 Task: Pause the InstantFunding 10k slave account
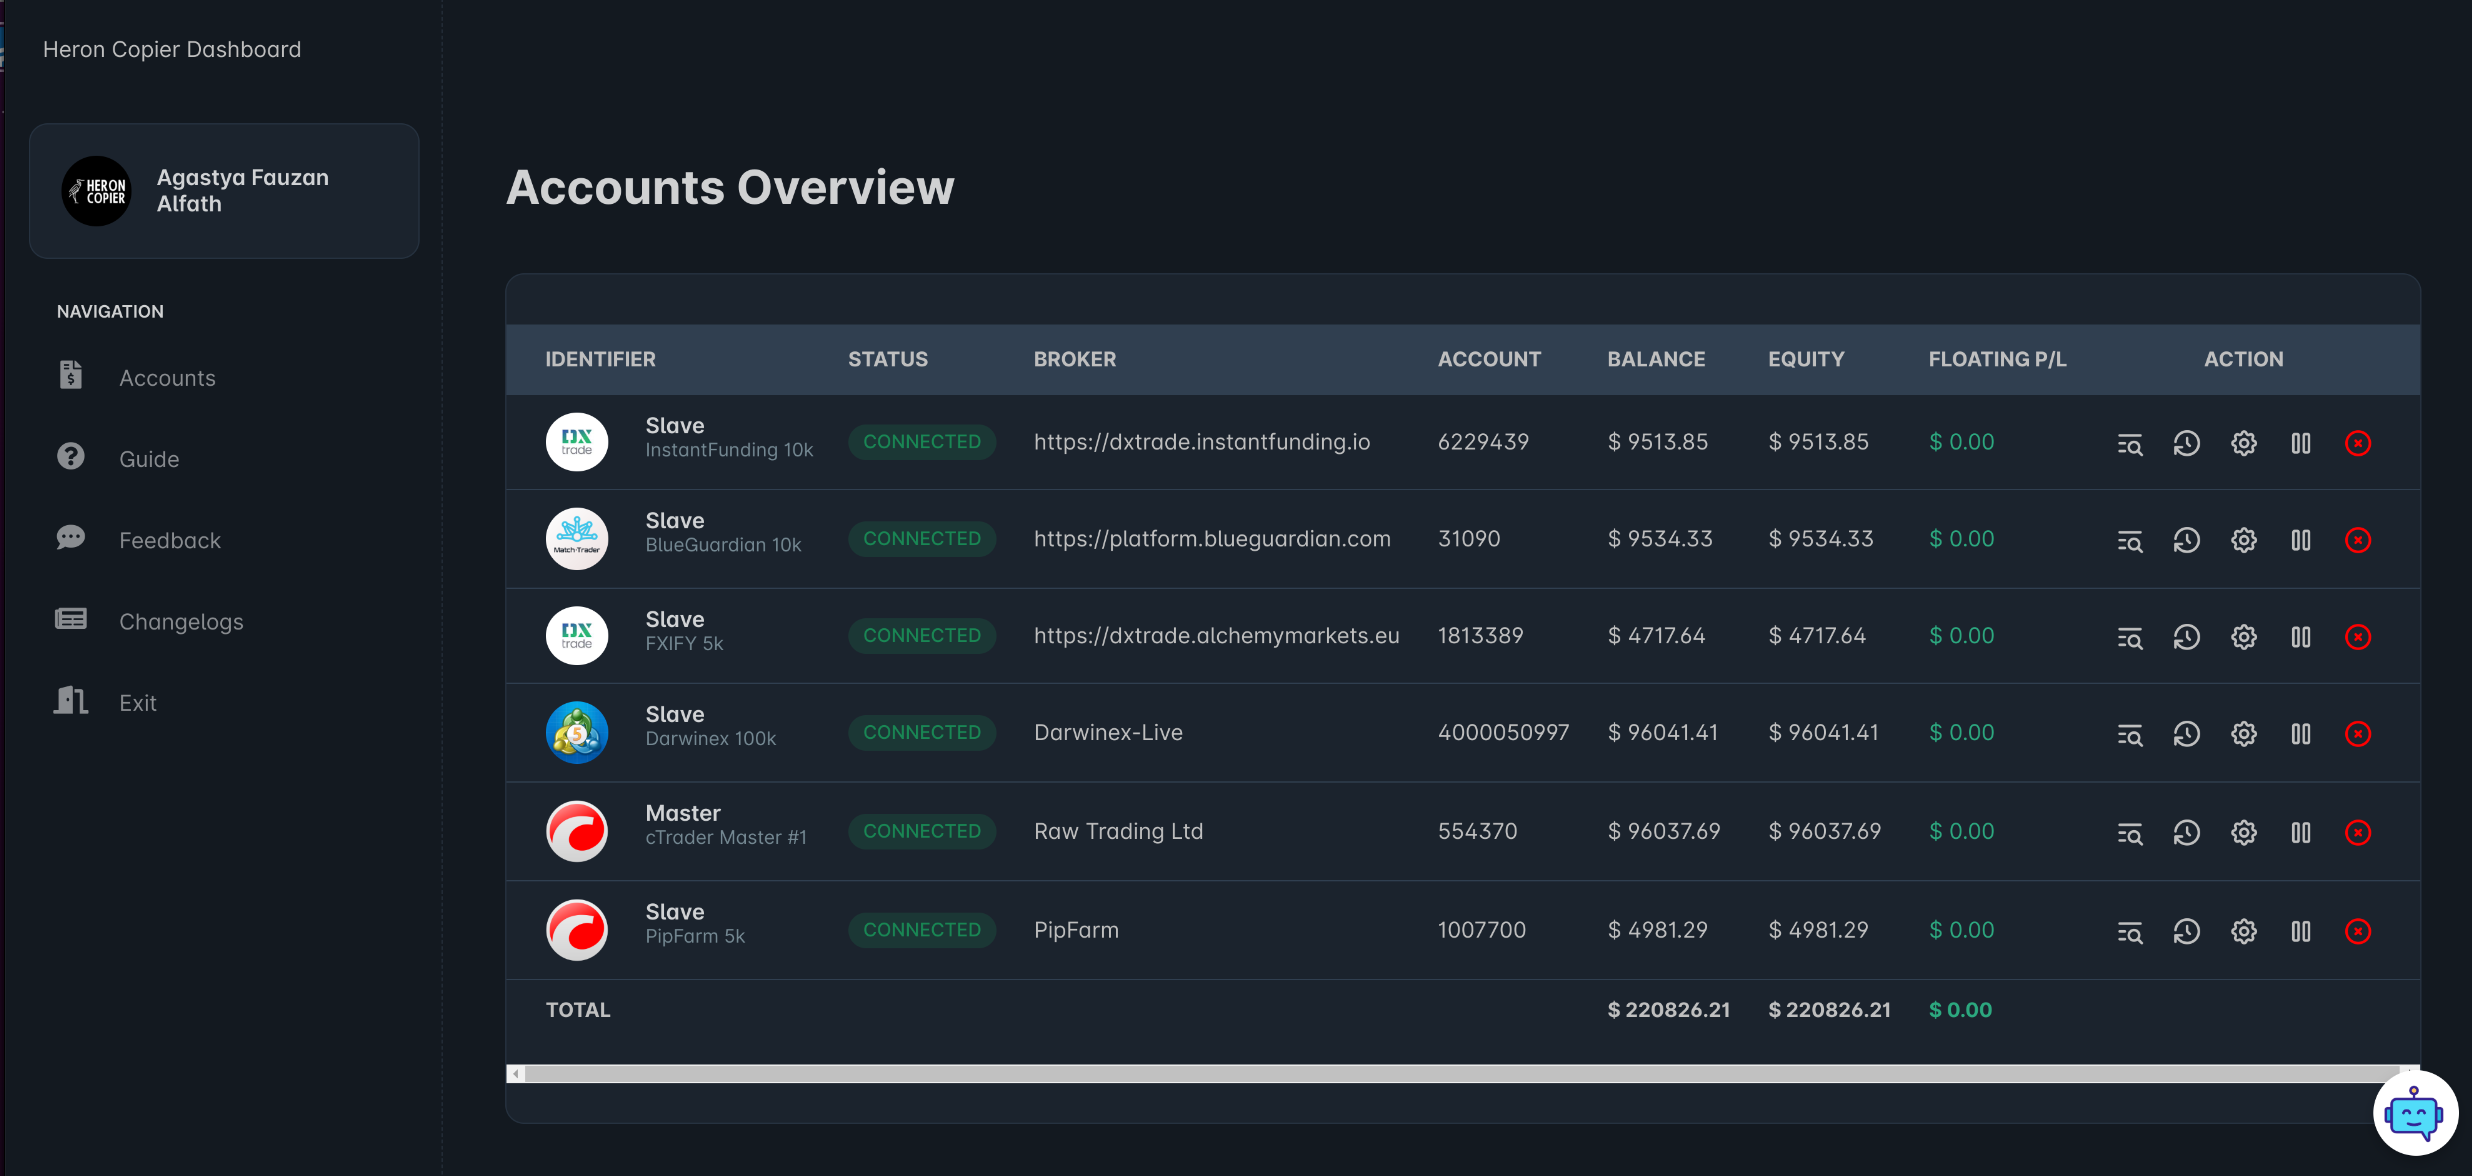[2300, 443]
